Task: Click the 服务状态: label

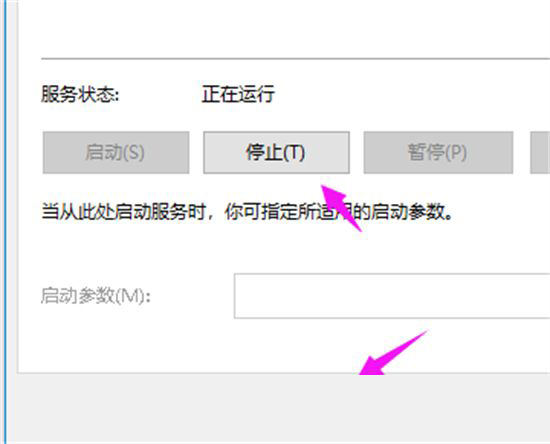Action: click(80, 94)
